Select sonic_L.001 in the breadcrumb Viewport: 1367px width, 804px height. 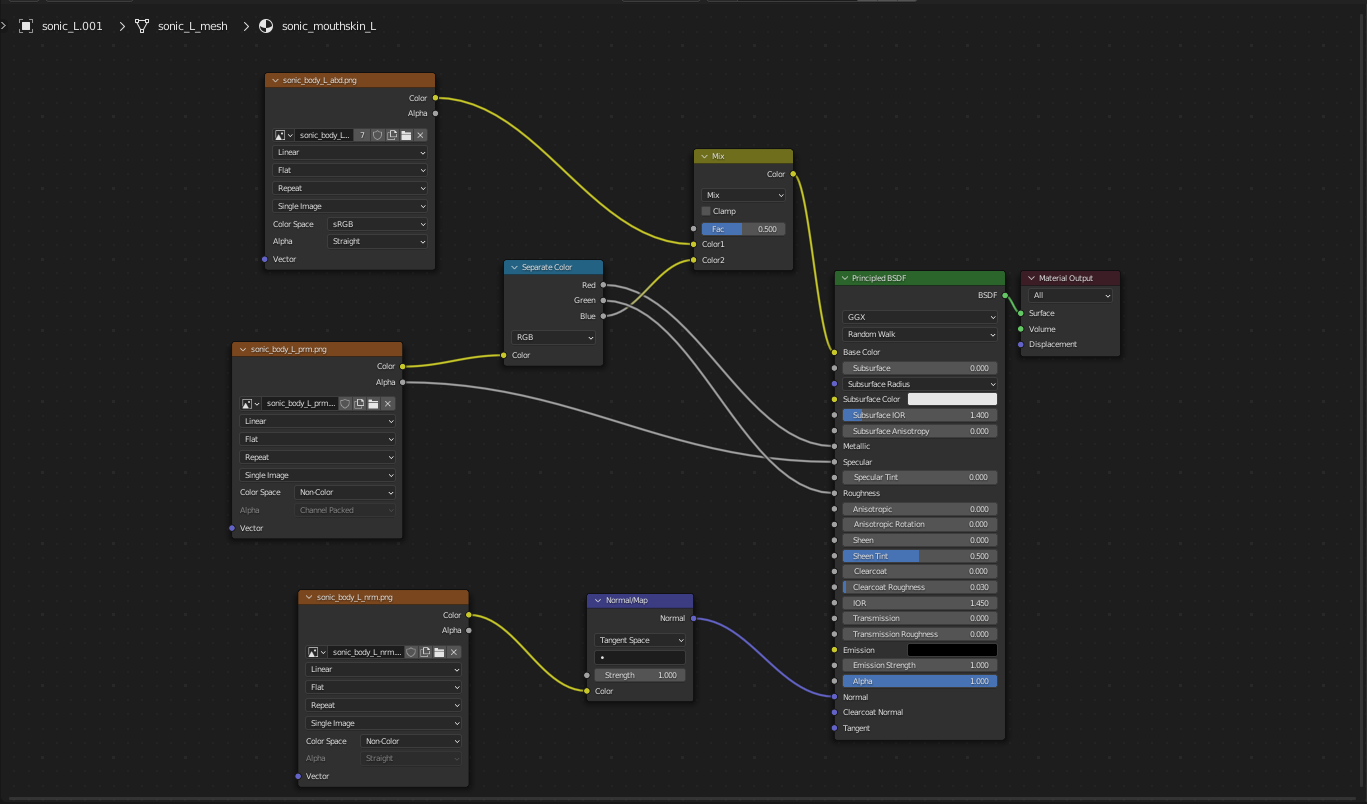tap(72, 26)
